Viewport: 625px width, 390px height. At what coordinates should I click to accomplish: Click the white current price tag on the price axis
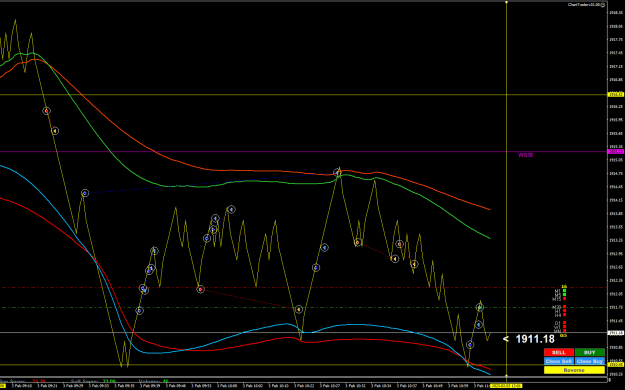click(x=616, y=333)
